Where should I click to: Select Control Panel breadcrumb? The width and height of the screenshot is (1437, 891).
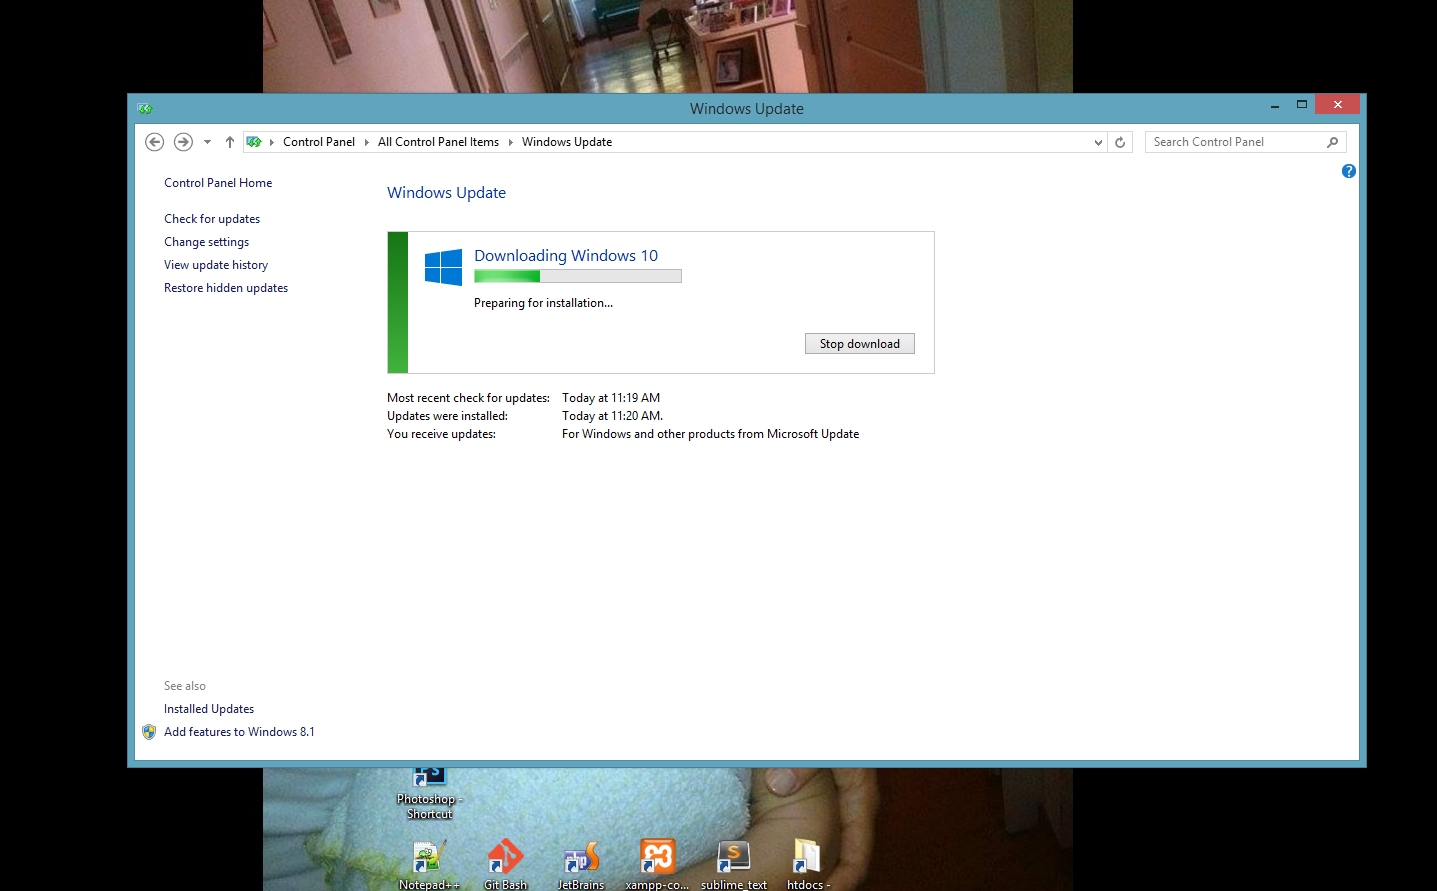tap(319, 142)
